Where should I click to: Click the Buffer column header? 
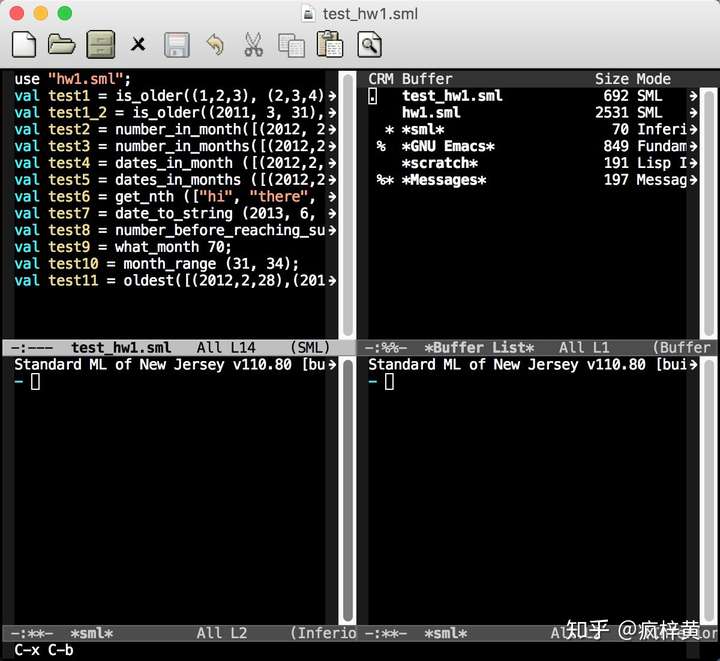(427, 79)
